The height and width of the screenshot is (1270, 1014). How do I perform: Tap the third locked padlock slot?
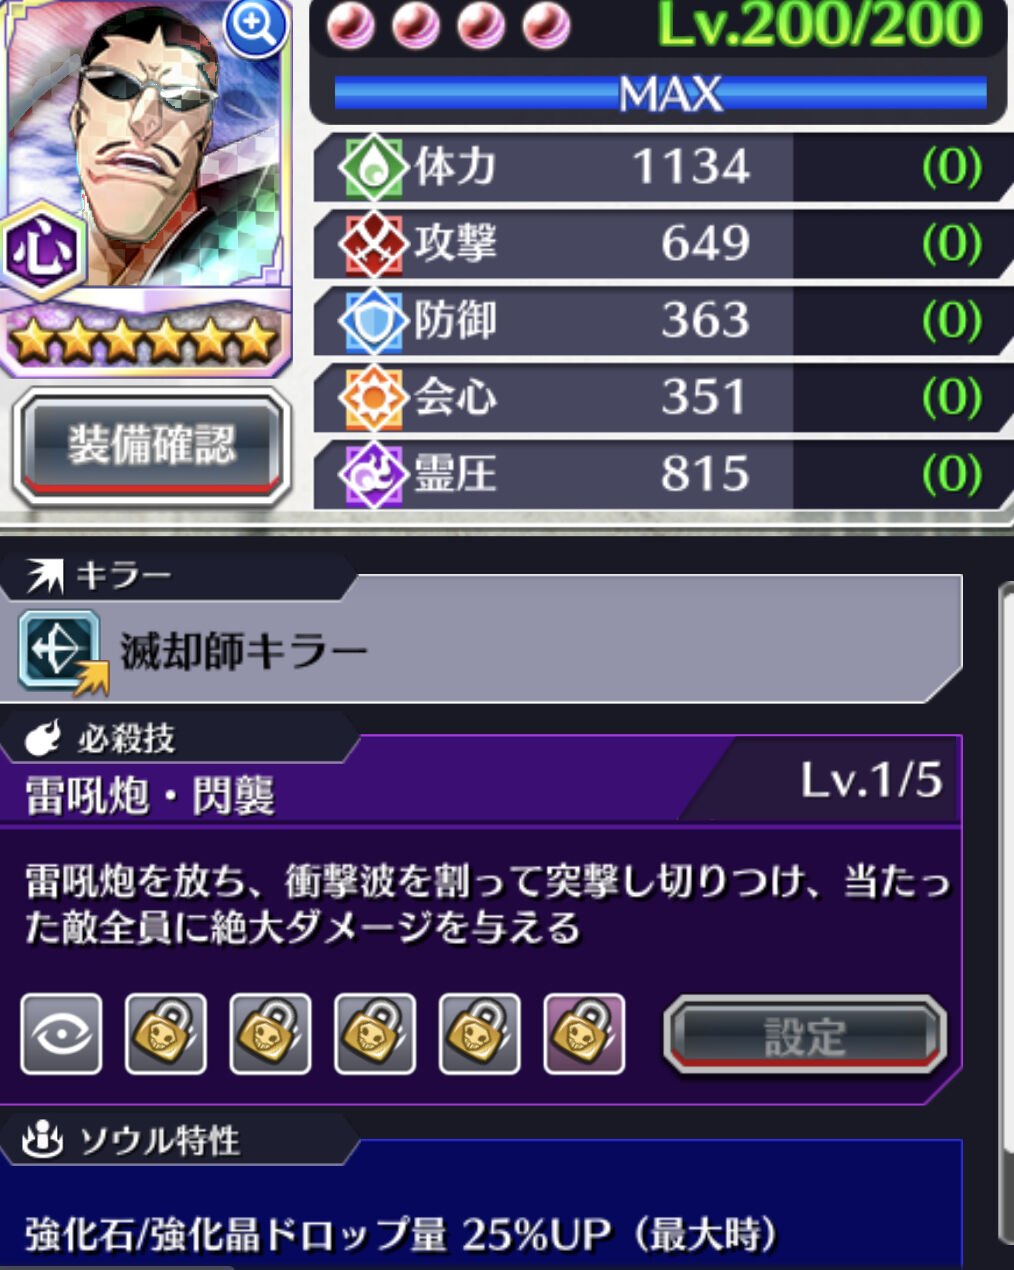(x=375, y=1034)
